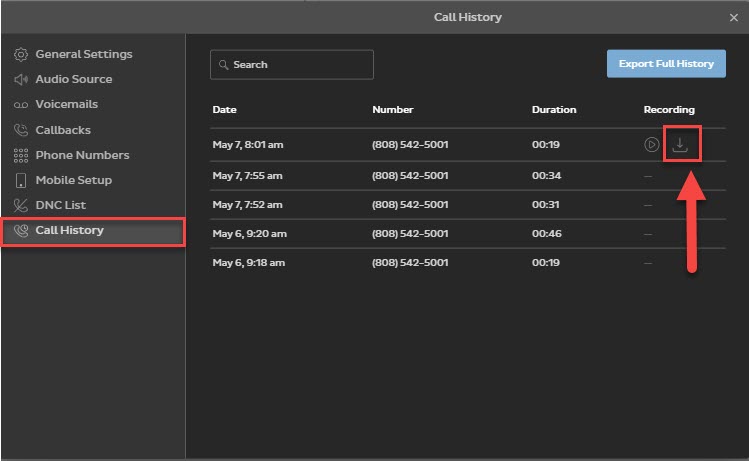Click the Duration column header
Viewport: 749px width, 461px height.
[553, 110]
